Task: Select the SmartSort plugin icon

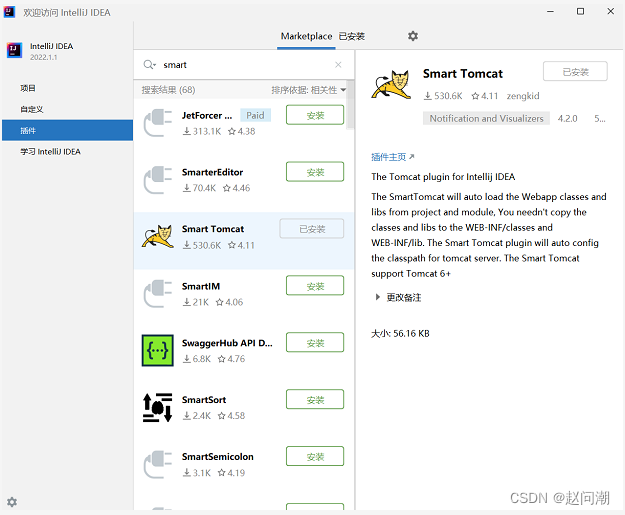Action: point(158,407)
